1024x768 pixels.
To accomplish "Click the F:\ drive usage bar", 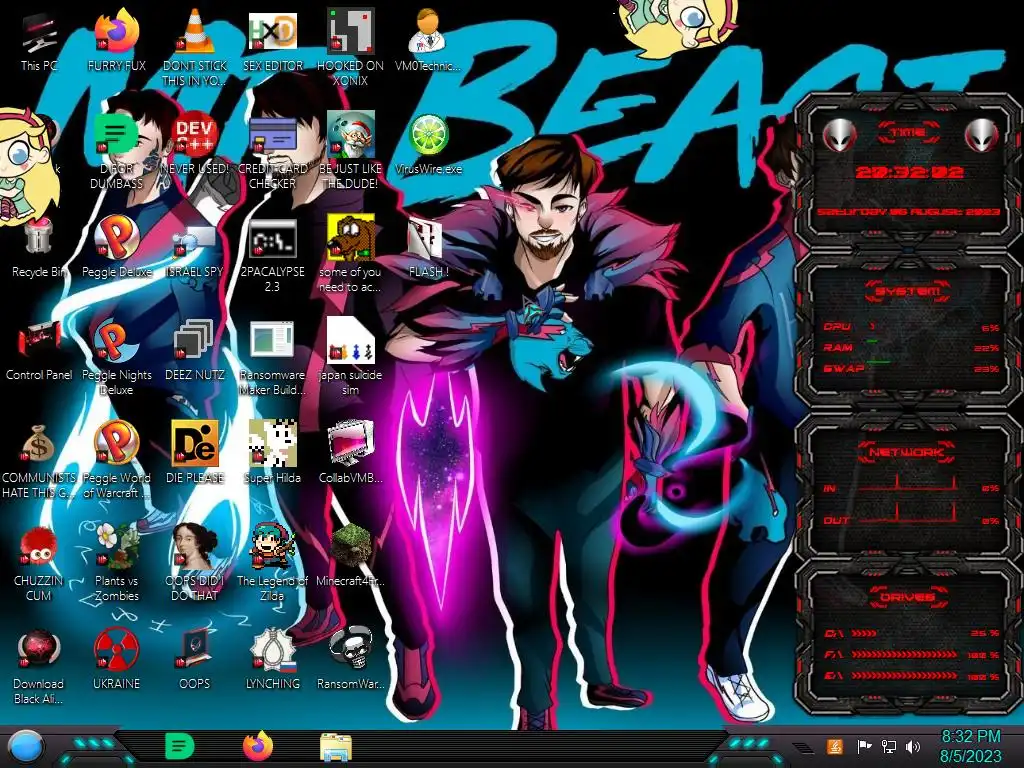I will coord(911,654).
